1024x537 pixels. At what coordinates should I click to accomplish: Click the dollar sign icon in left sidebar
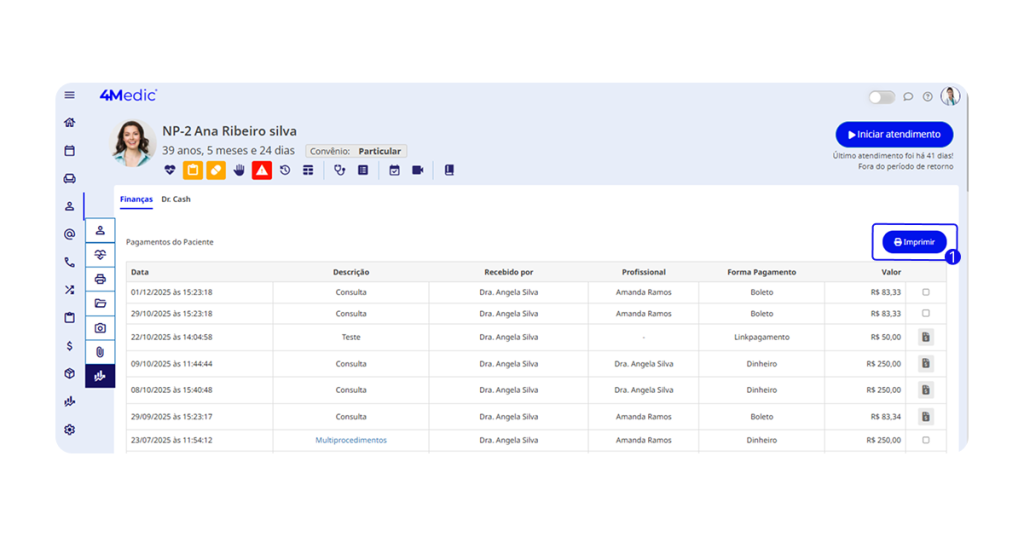coord(69,346)
